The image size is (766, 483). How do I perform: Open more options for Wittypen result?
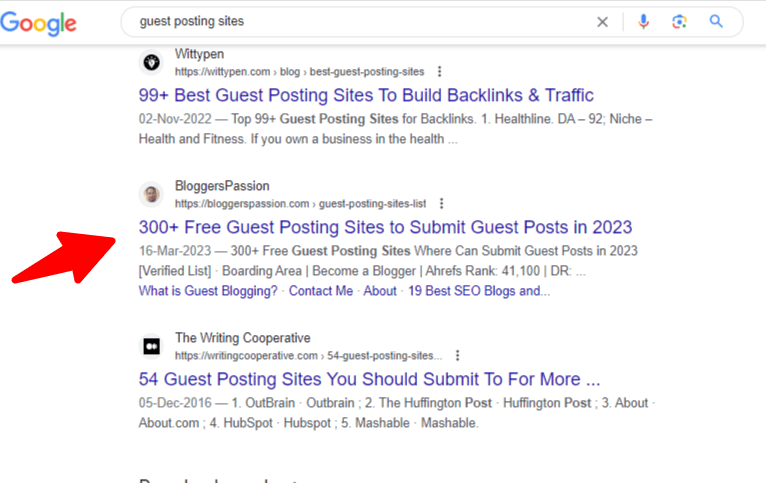coord(440,72)
